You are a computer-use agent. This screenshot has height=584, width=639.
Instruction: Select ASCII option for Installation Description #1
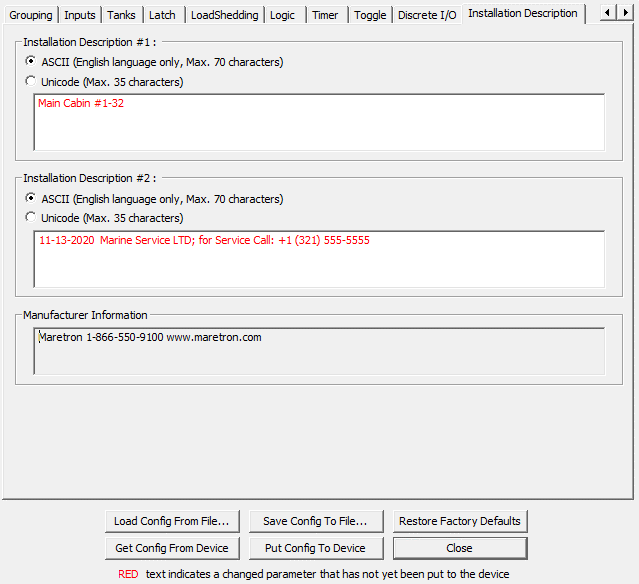click(x=31, y=62)
